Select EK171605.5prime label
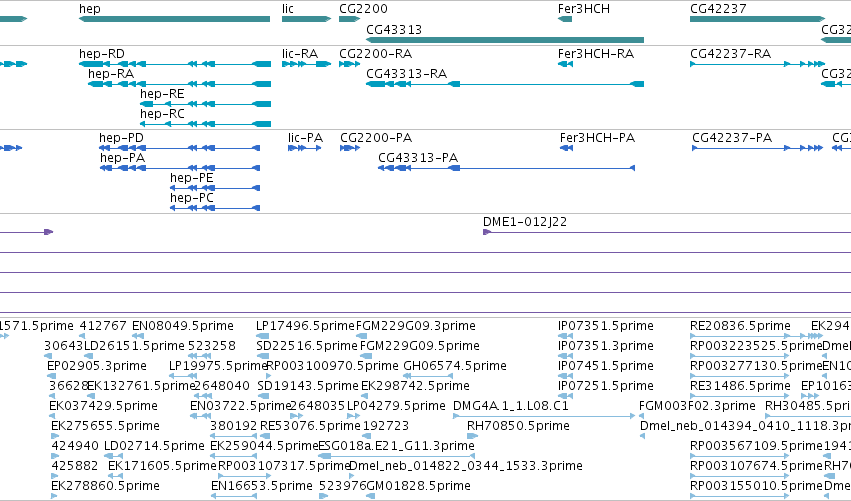851x501 pixels. pyautogui.click(x=162, y=467)
